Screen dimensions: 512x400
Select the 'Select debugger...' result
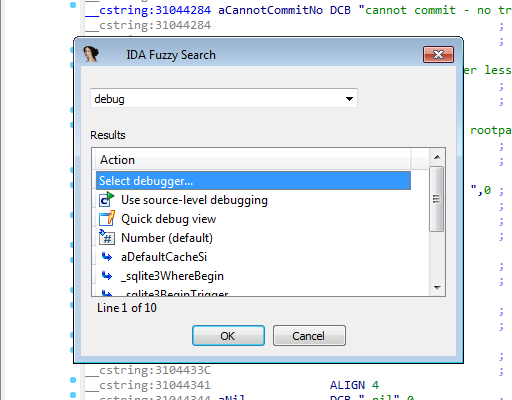(253, 181)
